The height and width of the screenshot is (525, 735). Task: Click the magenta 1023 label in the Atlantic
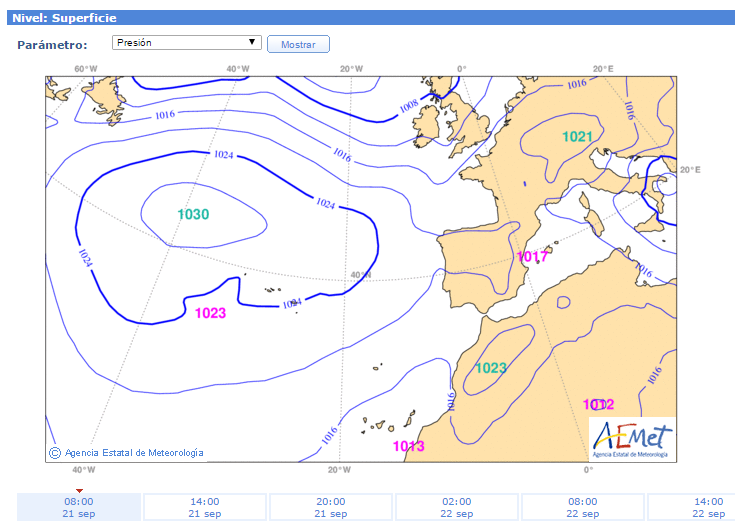pyautogui.click(x=210, y=313)
